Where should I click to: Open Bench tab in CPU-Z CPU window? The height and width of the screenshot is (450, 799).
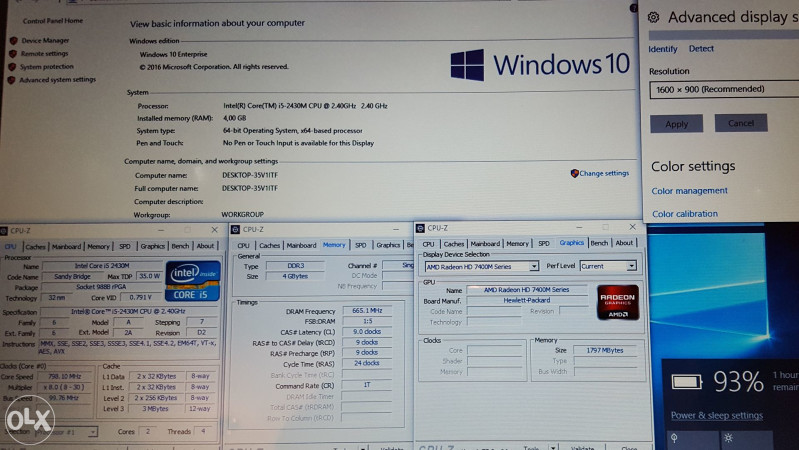(x=180, y=246)
